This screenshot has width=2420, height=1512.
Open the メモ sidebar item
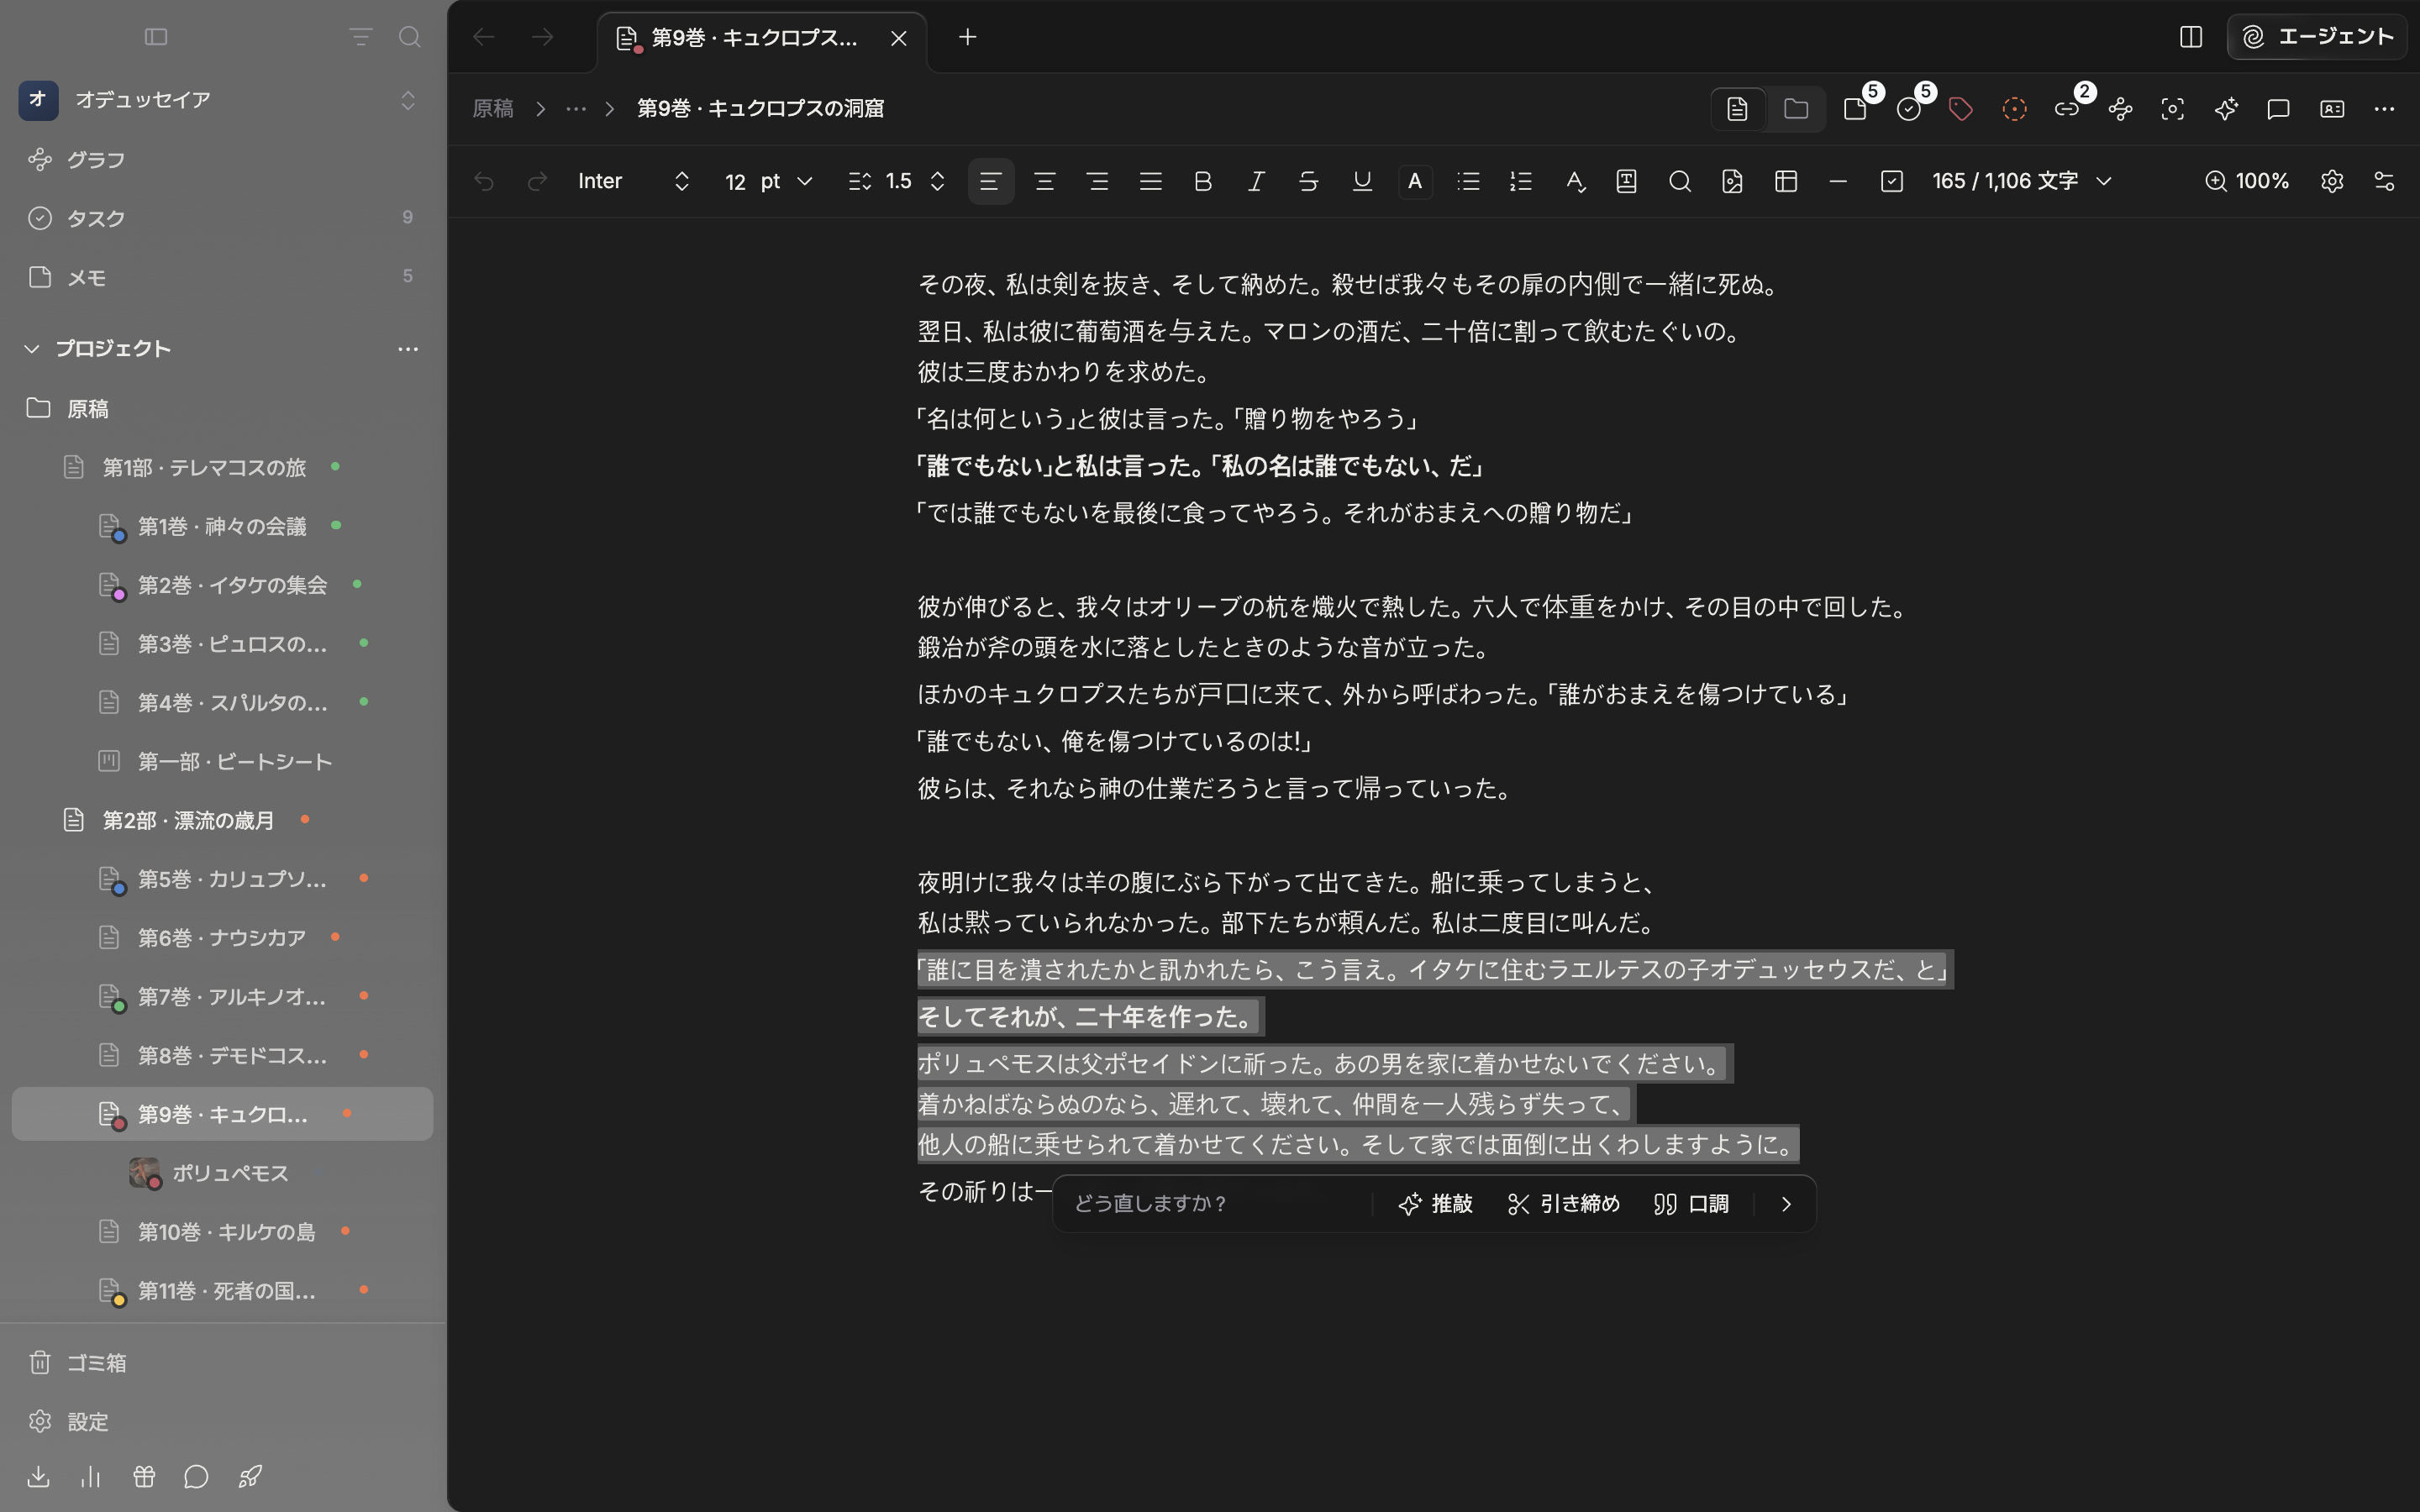[222, 277]
